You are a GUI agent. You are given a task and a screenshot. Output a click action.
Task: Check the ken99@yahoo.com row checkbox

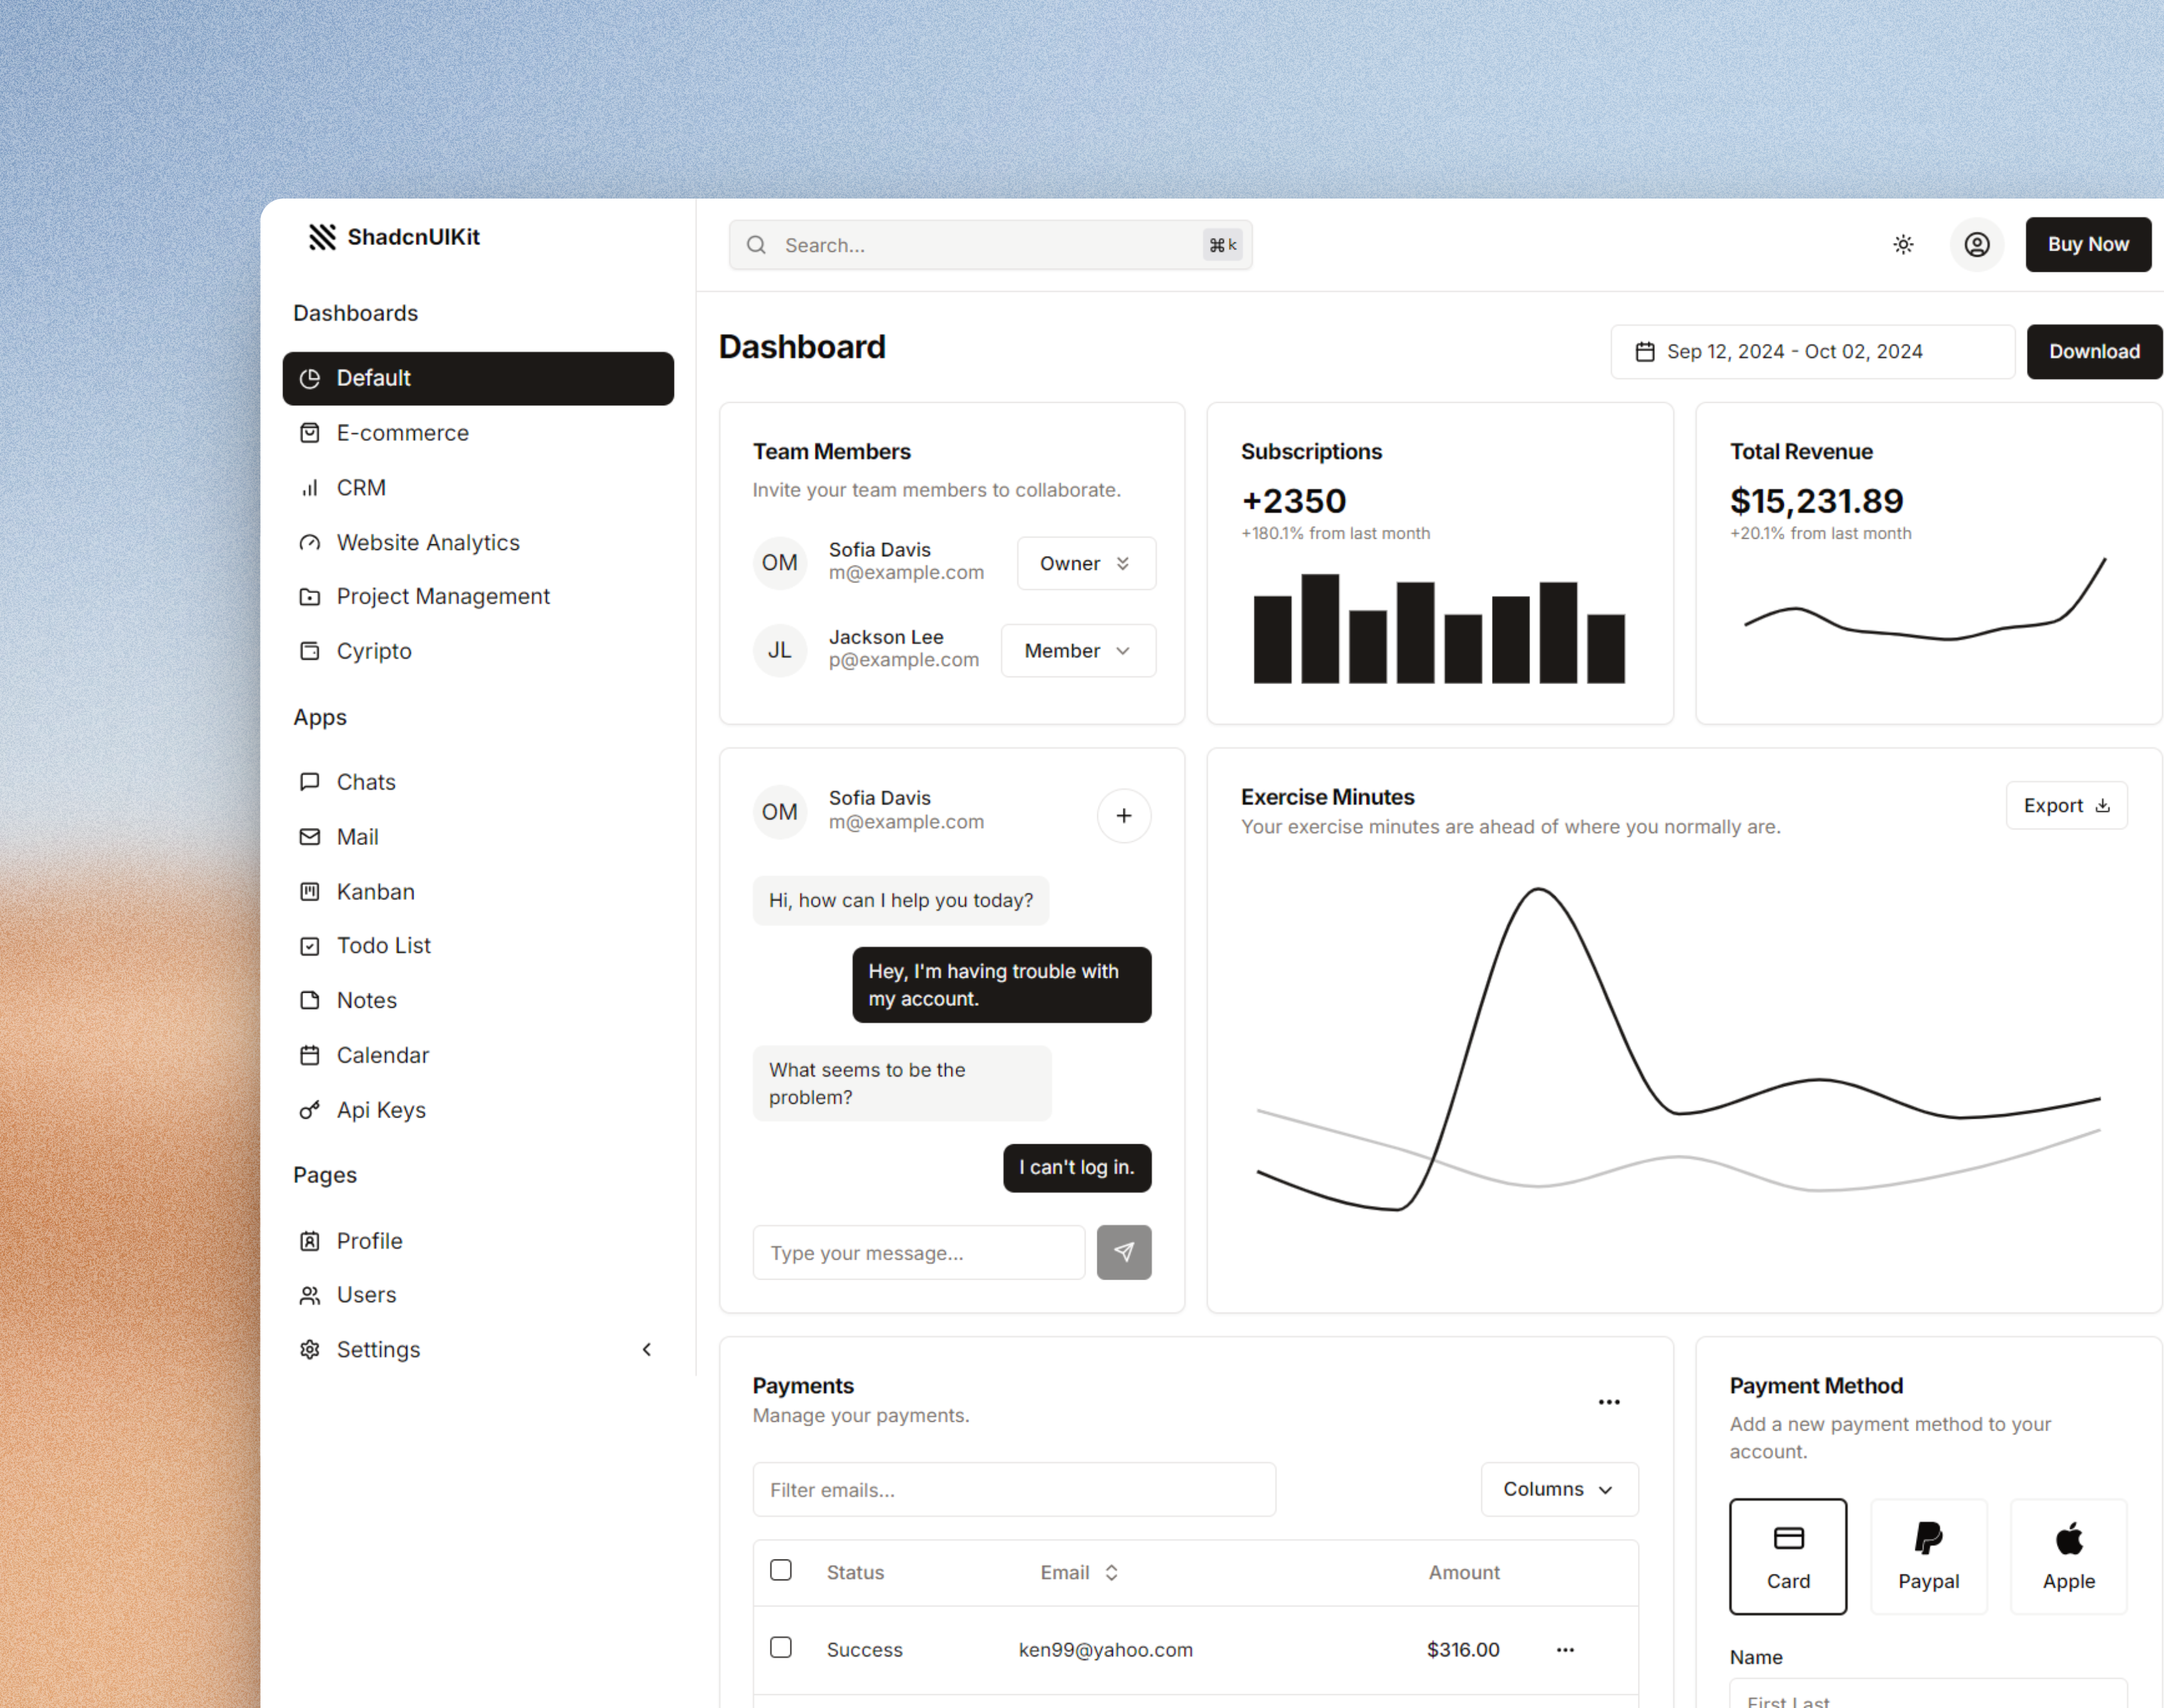click(x=781, y=1648)
